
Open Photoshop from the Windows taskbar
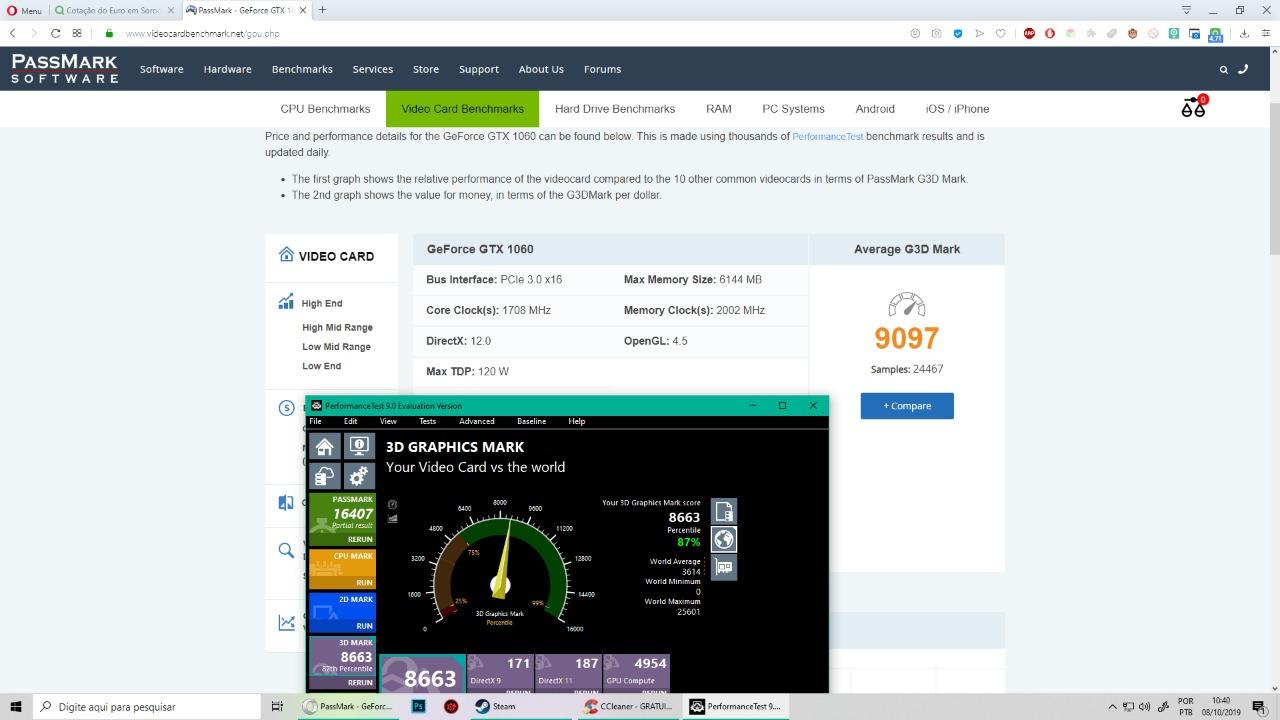tap(419, 706)
